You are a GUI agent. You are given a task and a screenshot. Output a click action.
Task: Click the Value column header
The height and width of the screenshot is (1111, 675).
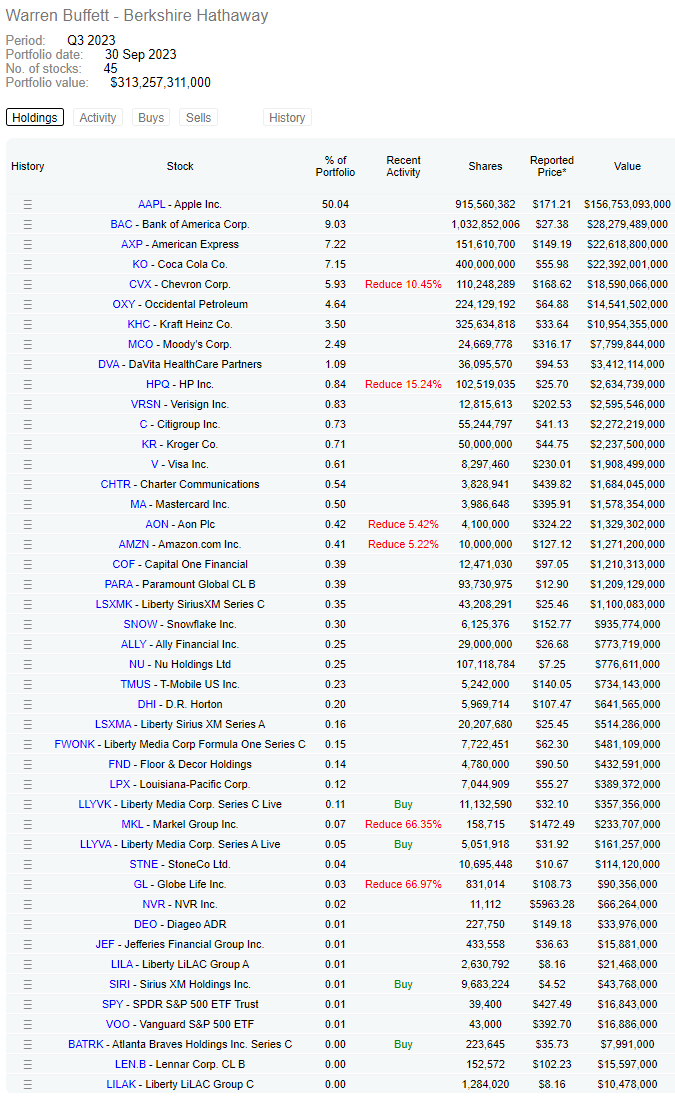628,167
